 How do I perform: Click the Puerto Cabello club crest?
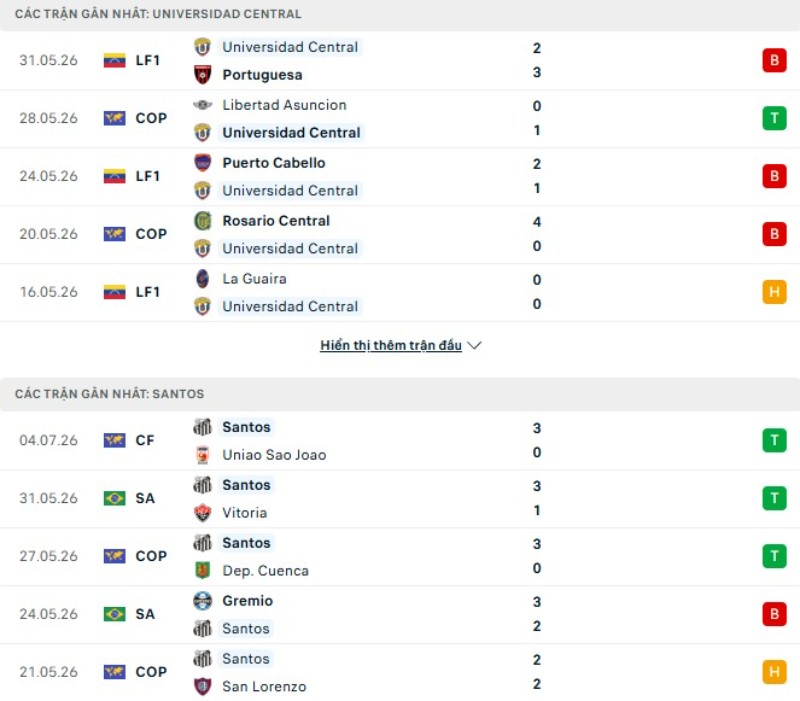click(203, 163)
